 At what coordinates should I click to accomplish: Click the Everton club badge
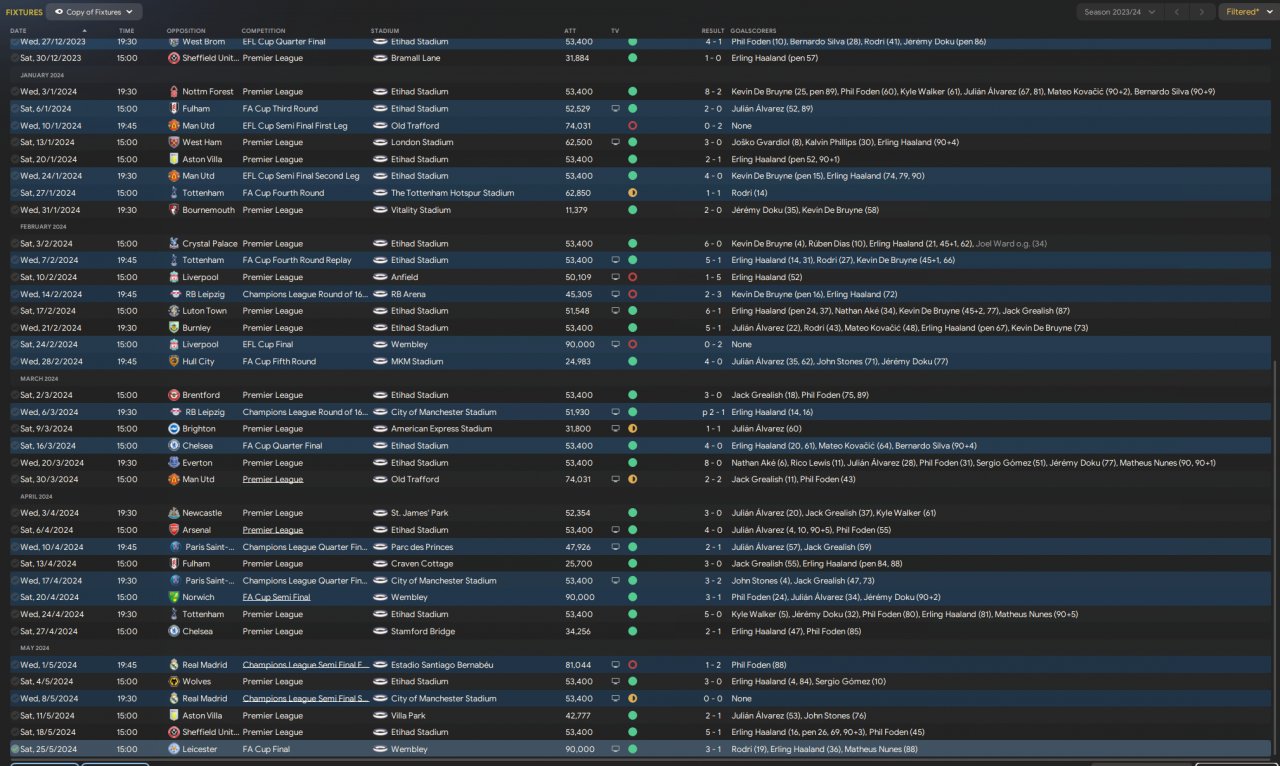point(174,463)
